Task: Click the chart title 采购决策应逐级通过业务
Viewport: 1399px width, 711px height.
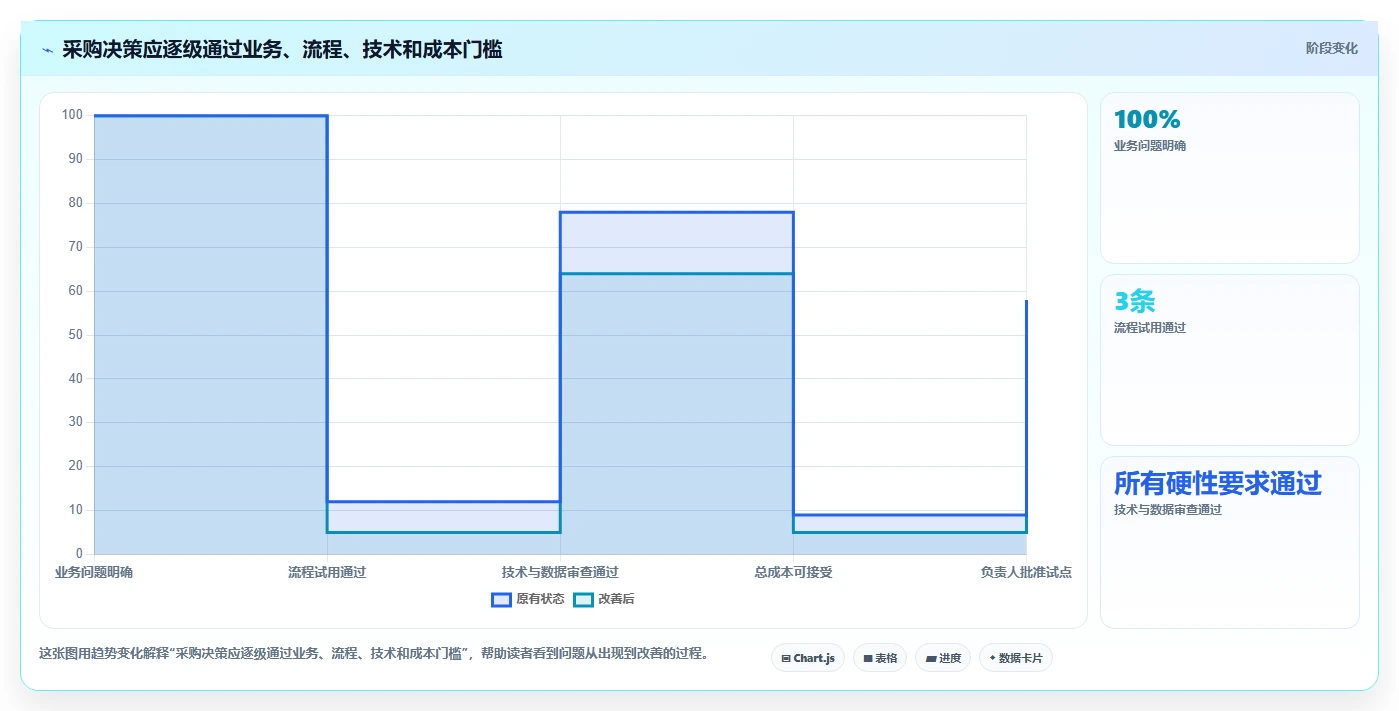Action: 282,49
